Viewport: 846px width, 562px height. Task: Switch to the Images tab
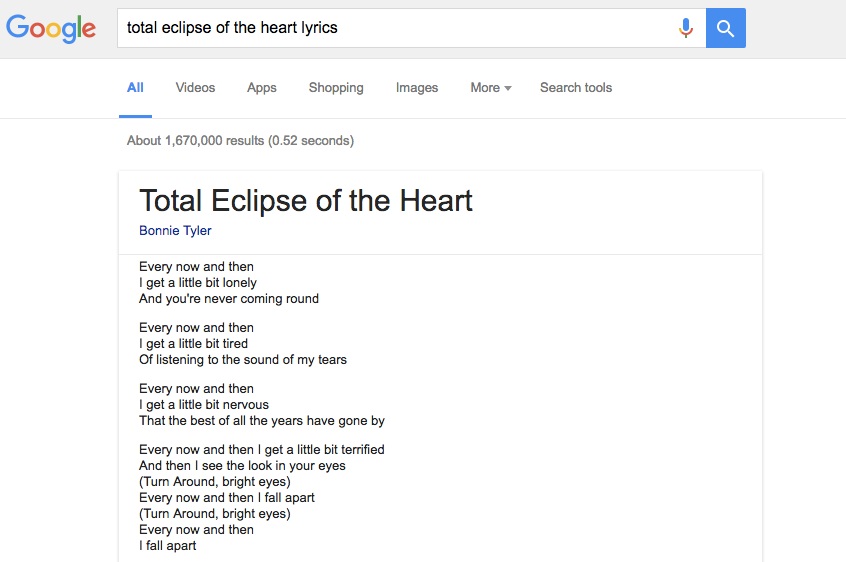[417, 88]
